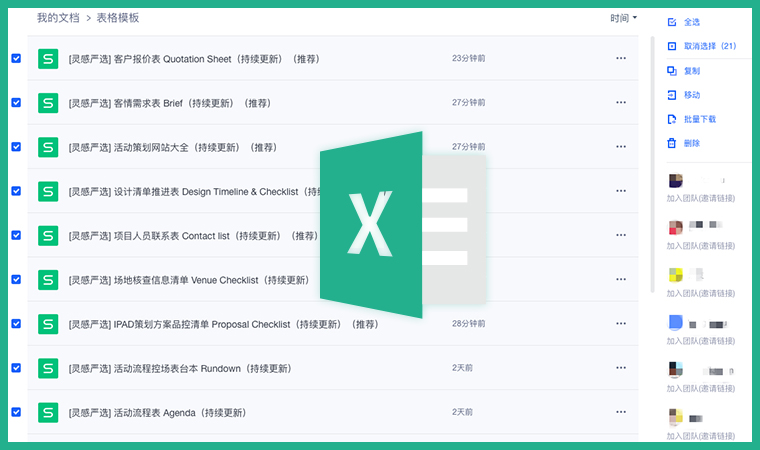Open more options for Agenda row
The height and width of the screenshot is (450, 760).
(621, 412)
